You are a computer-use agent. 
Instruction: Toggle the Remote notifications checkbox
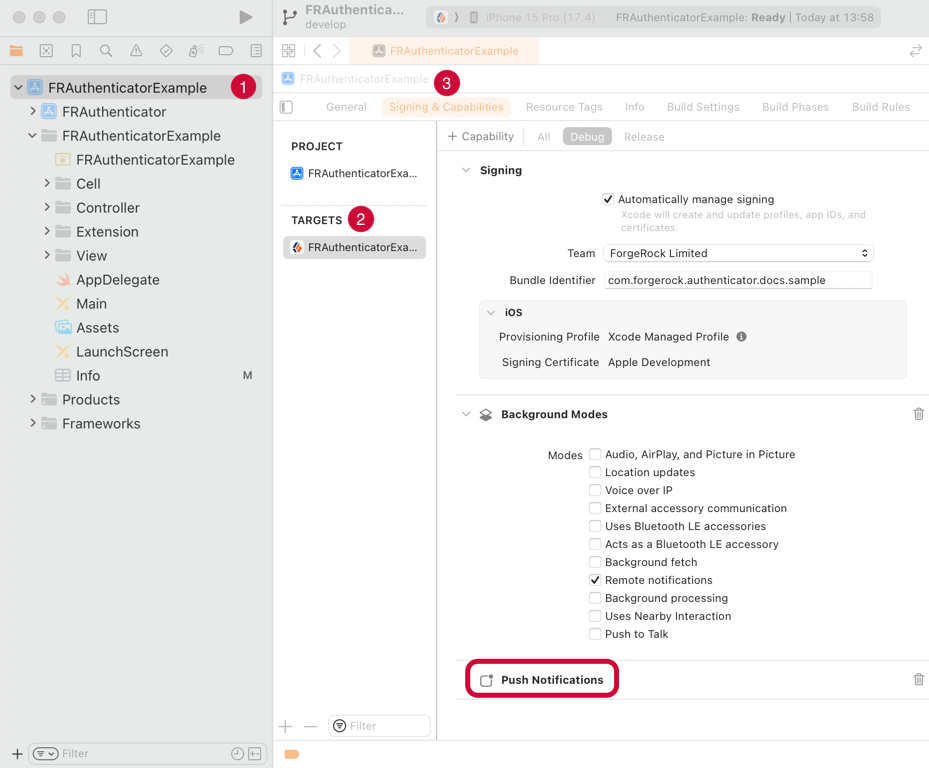pyautogui.click(x=595, y=580)
